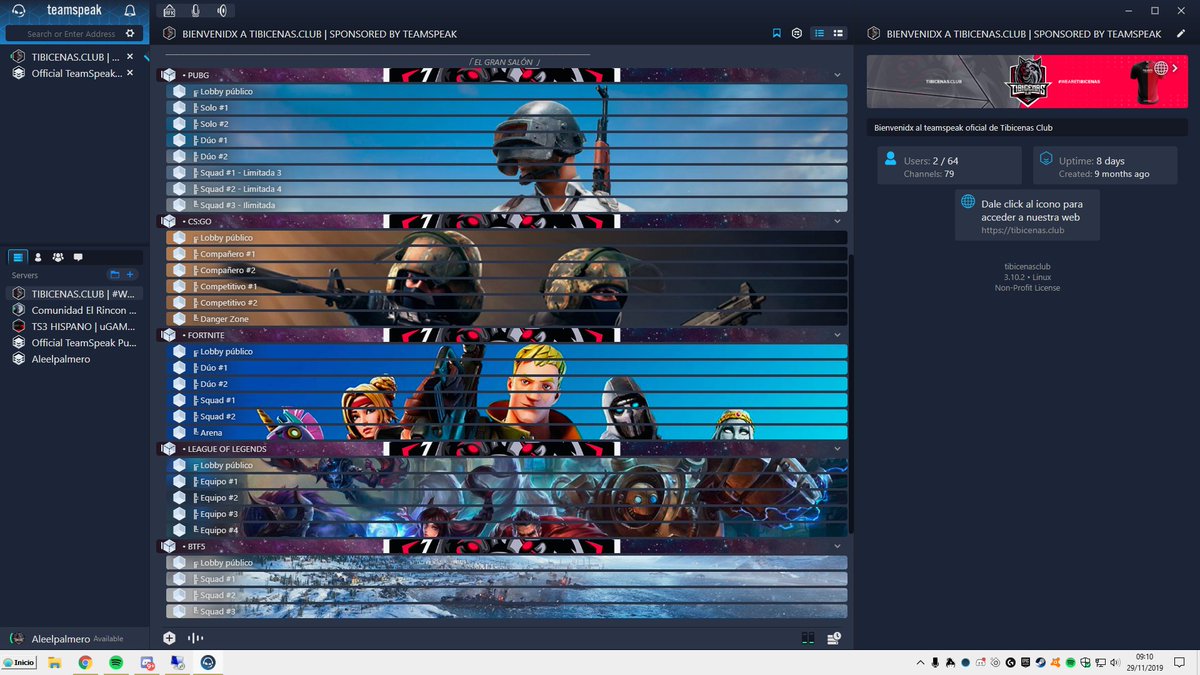Click the FORTNITE group cube icon
The width and height of the screenshot is (1200, 675).
coord(168,335)
